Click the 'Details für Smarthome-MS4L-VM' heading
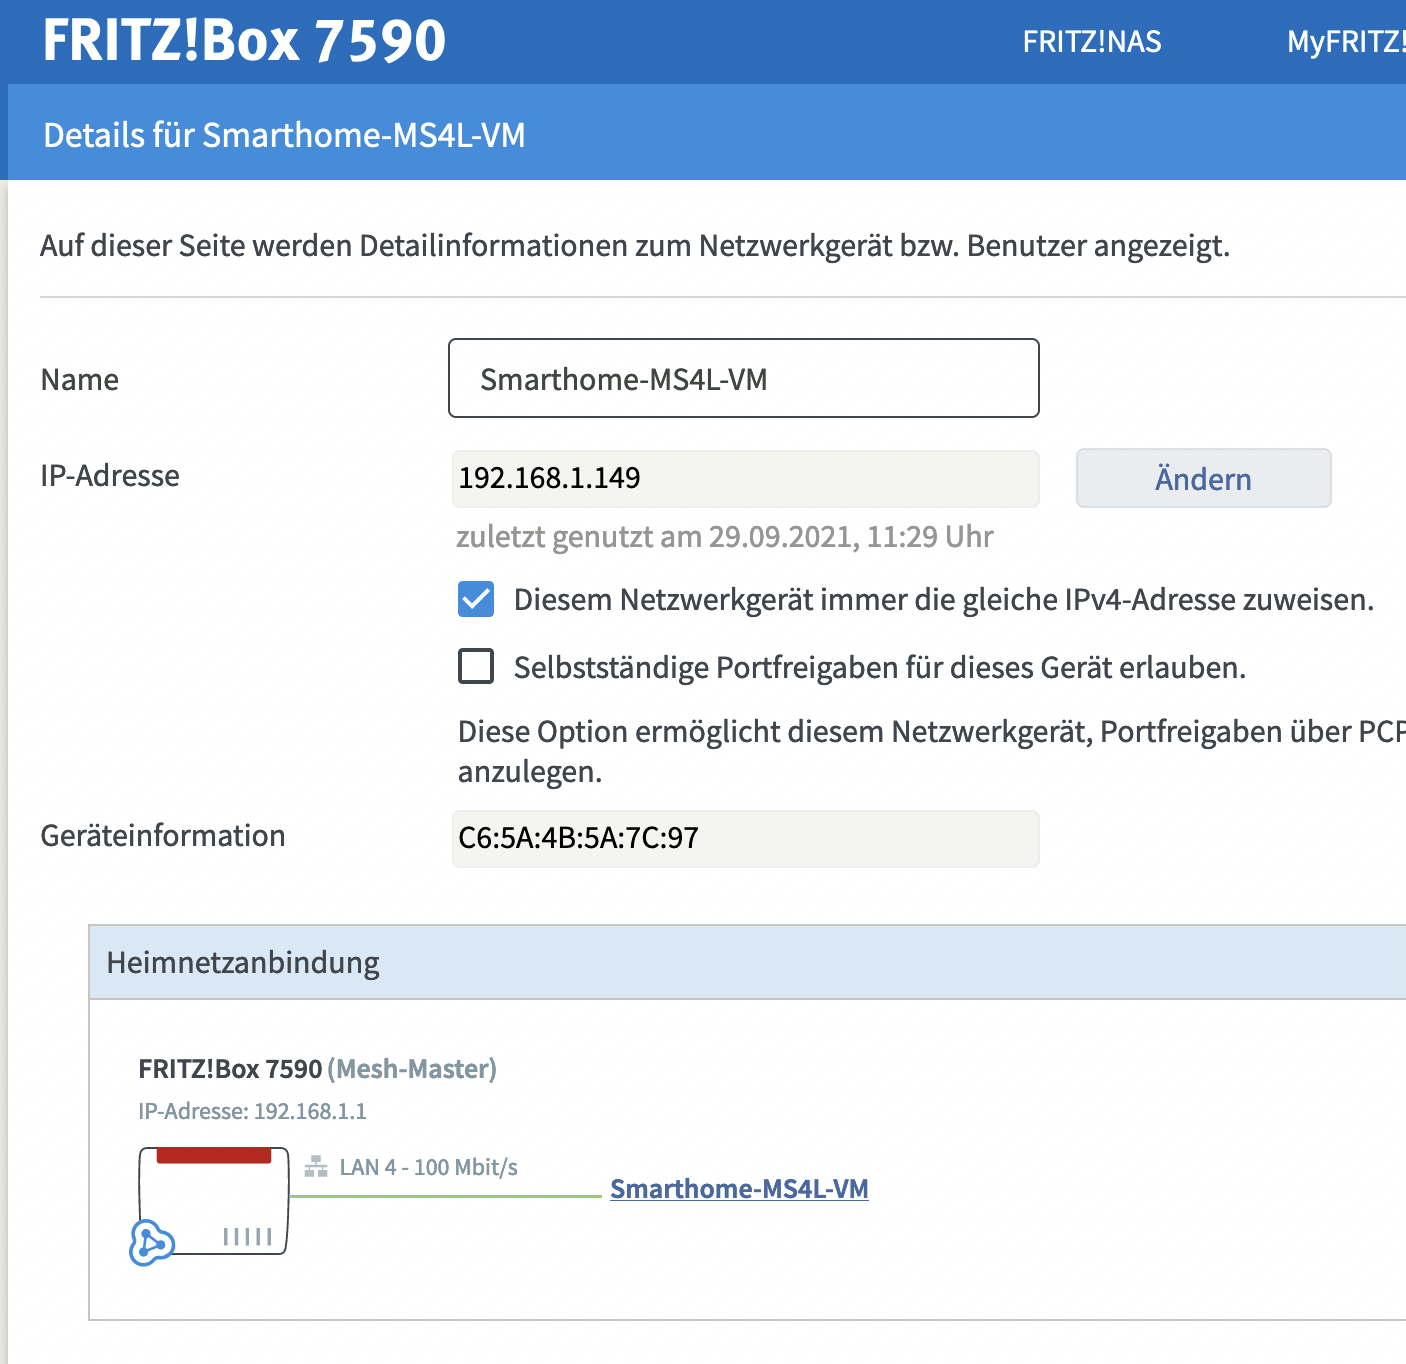The width and height of the screenshot is (1406, 1364). (x=284, y=135)
